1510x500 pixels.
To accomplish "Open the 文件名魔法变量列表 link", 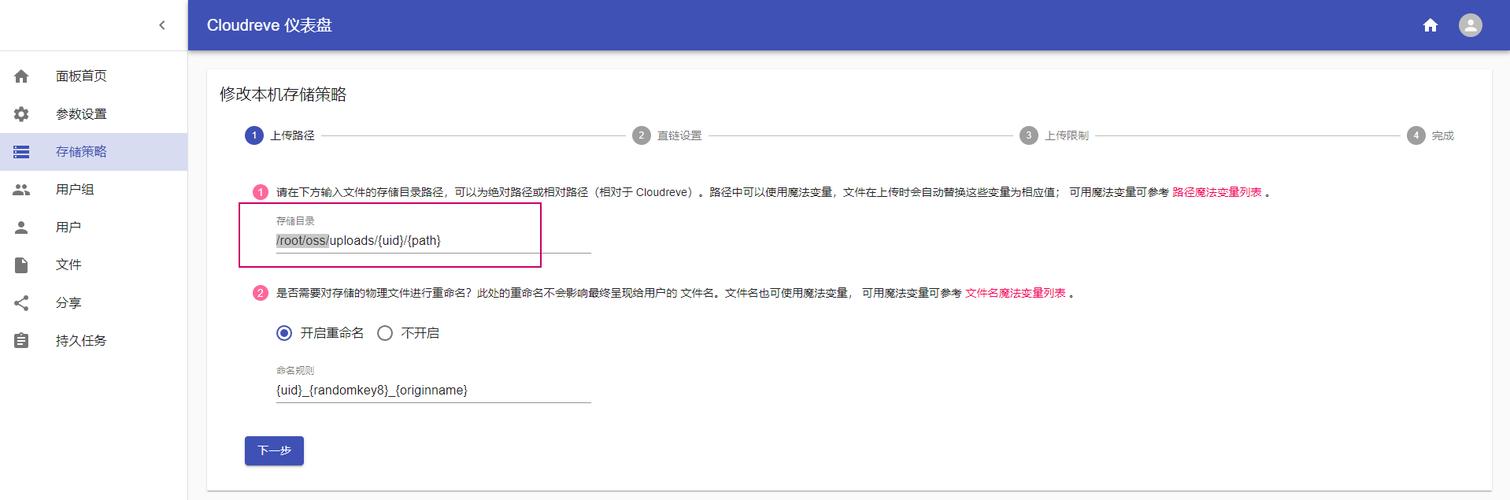I will coord(1015,293).
